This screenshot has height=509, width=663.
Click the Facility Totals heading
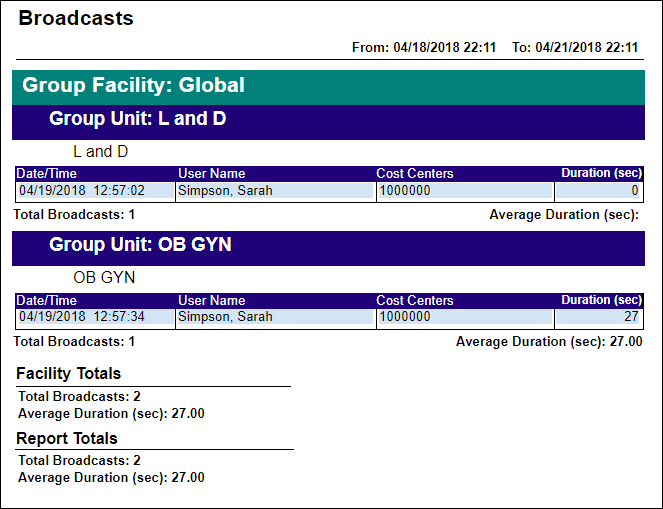[x=68, y=374]
